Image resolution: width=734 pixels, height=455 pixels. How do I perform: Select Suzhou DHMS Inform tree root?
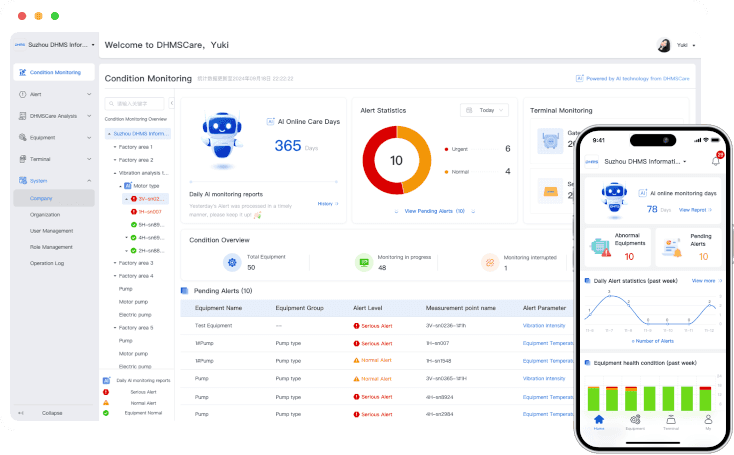[x=138, y=134]
